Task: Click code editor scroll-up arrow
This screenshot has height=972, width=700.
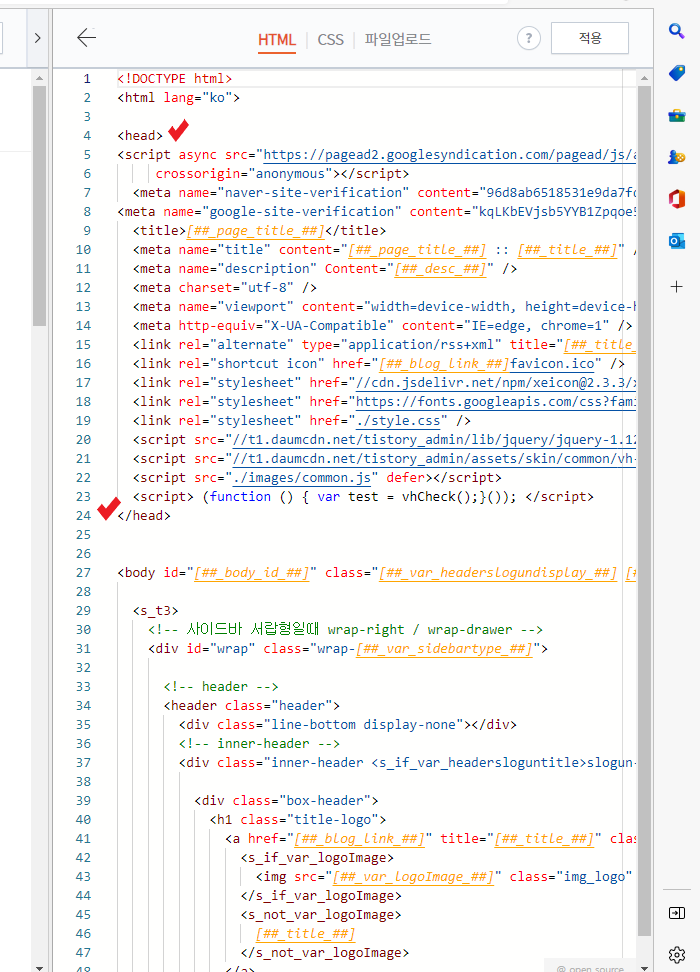Action: coord(644,78)
